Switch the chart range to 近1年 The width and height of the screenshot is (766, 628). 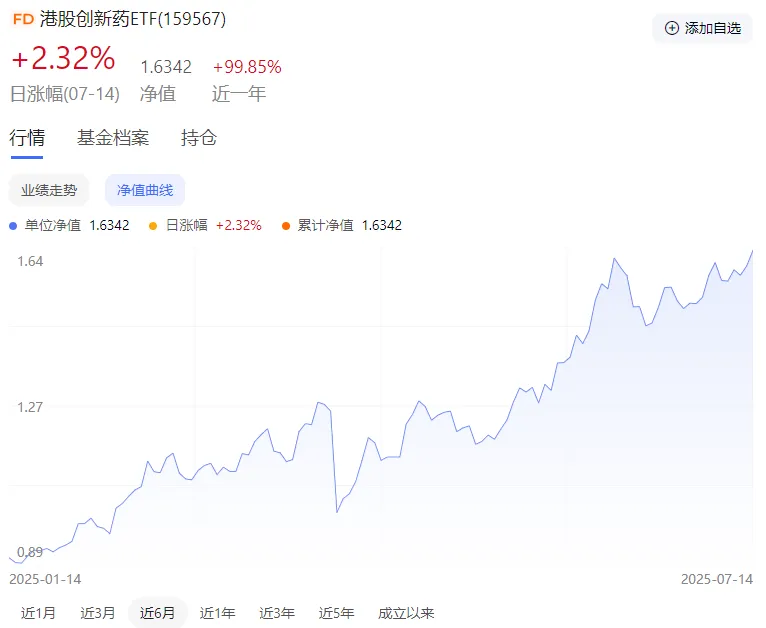[x=217, y=613]
